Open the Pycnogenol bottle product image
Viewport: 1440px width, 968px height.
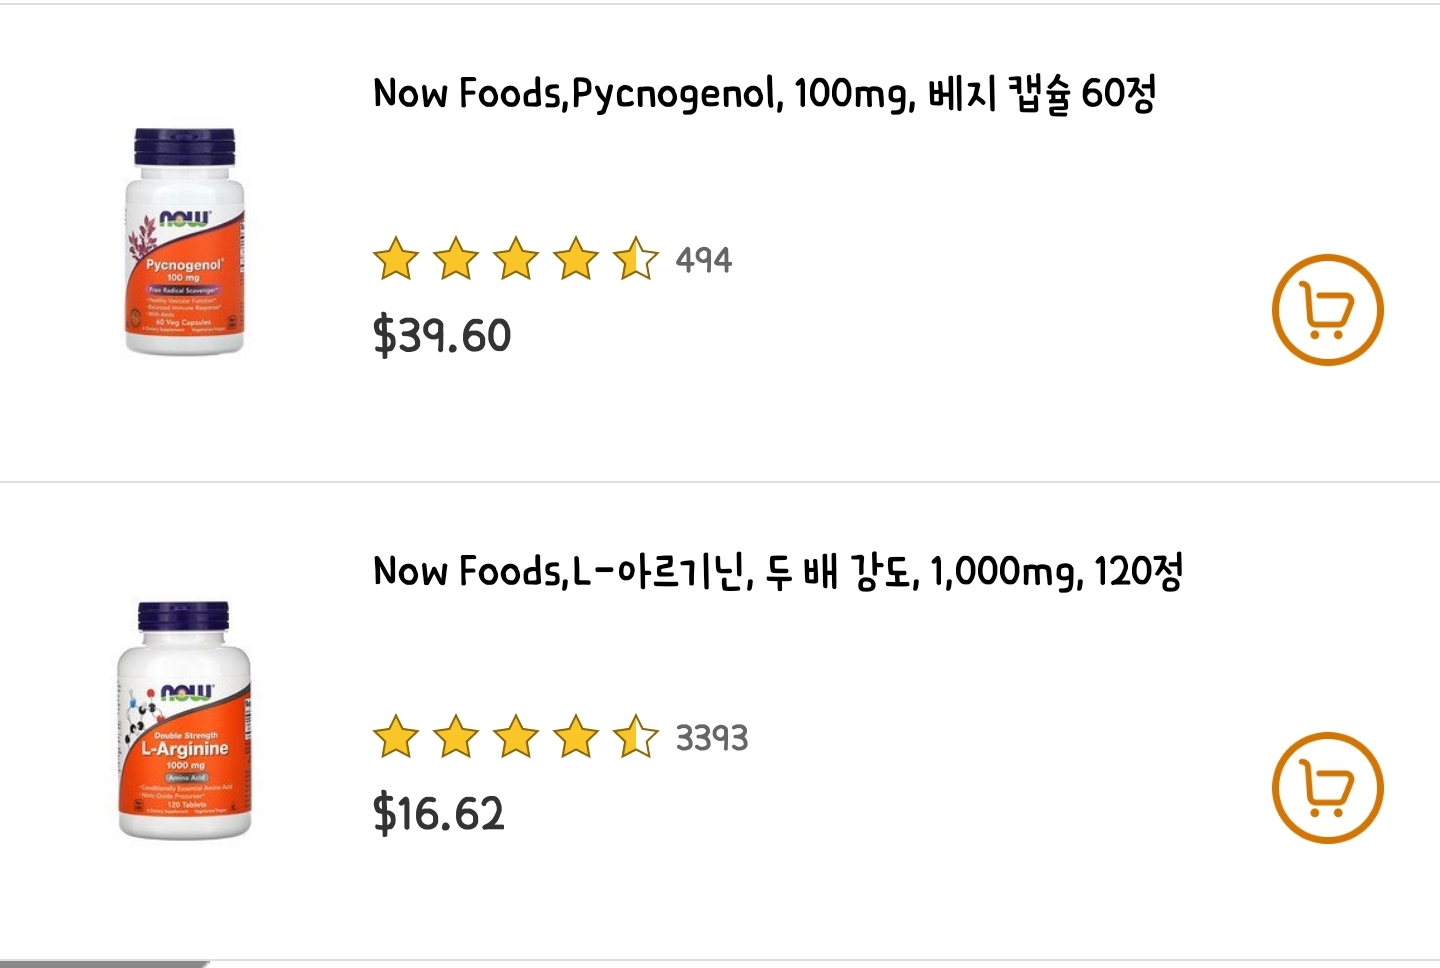[185, 241]
